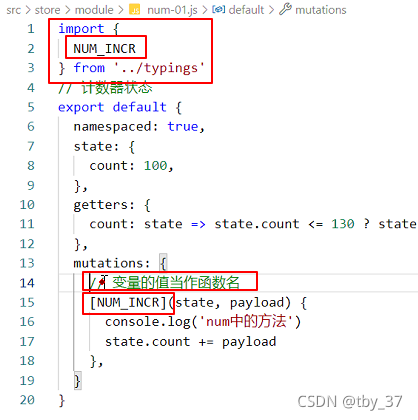Click the number '130' on line 11
The image size is (418, 420).
(x=343, y=224)
